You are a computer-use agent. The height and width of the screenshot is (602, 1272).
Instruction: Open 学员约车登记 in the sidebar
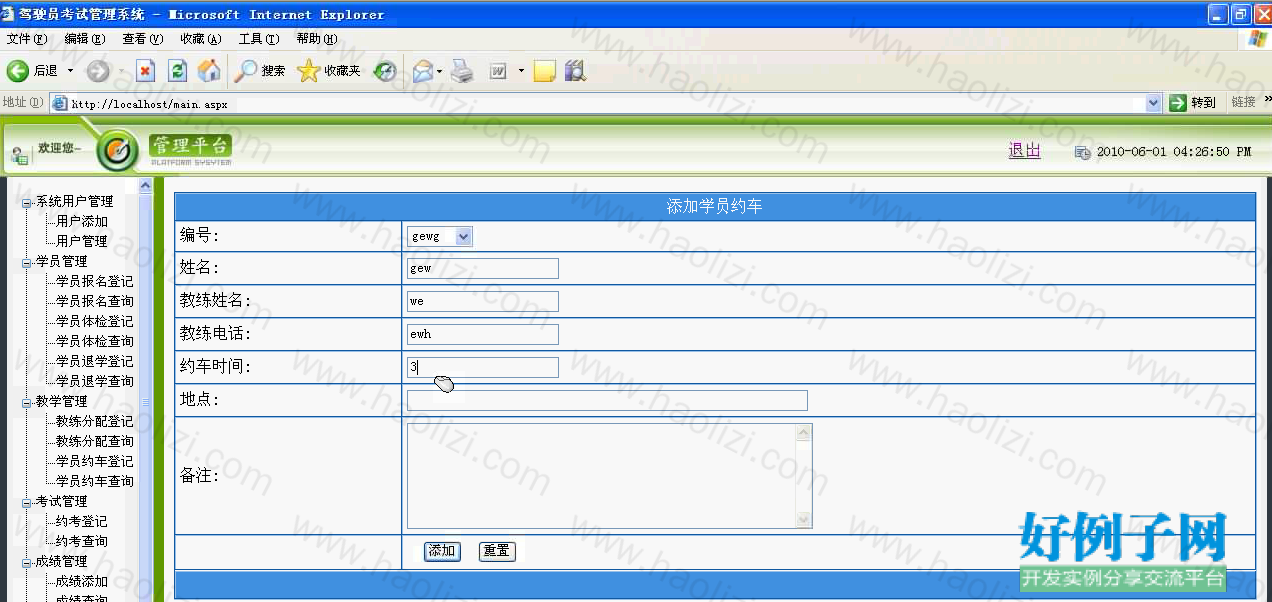point(95,462)
